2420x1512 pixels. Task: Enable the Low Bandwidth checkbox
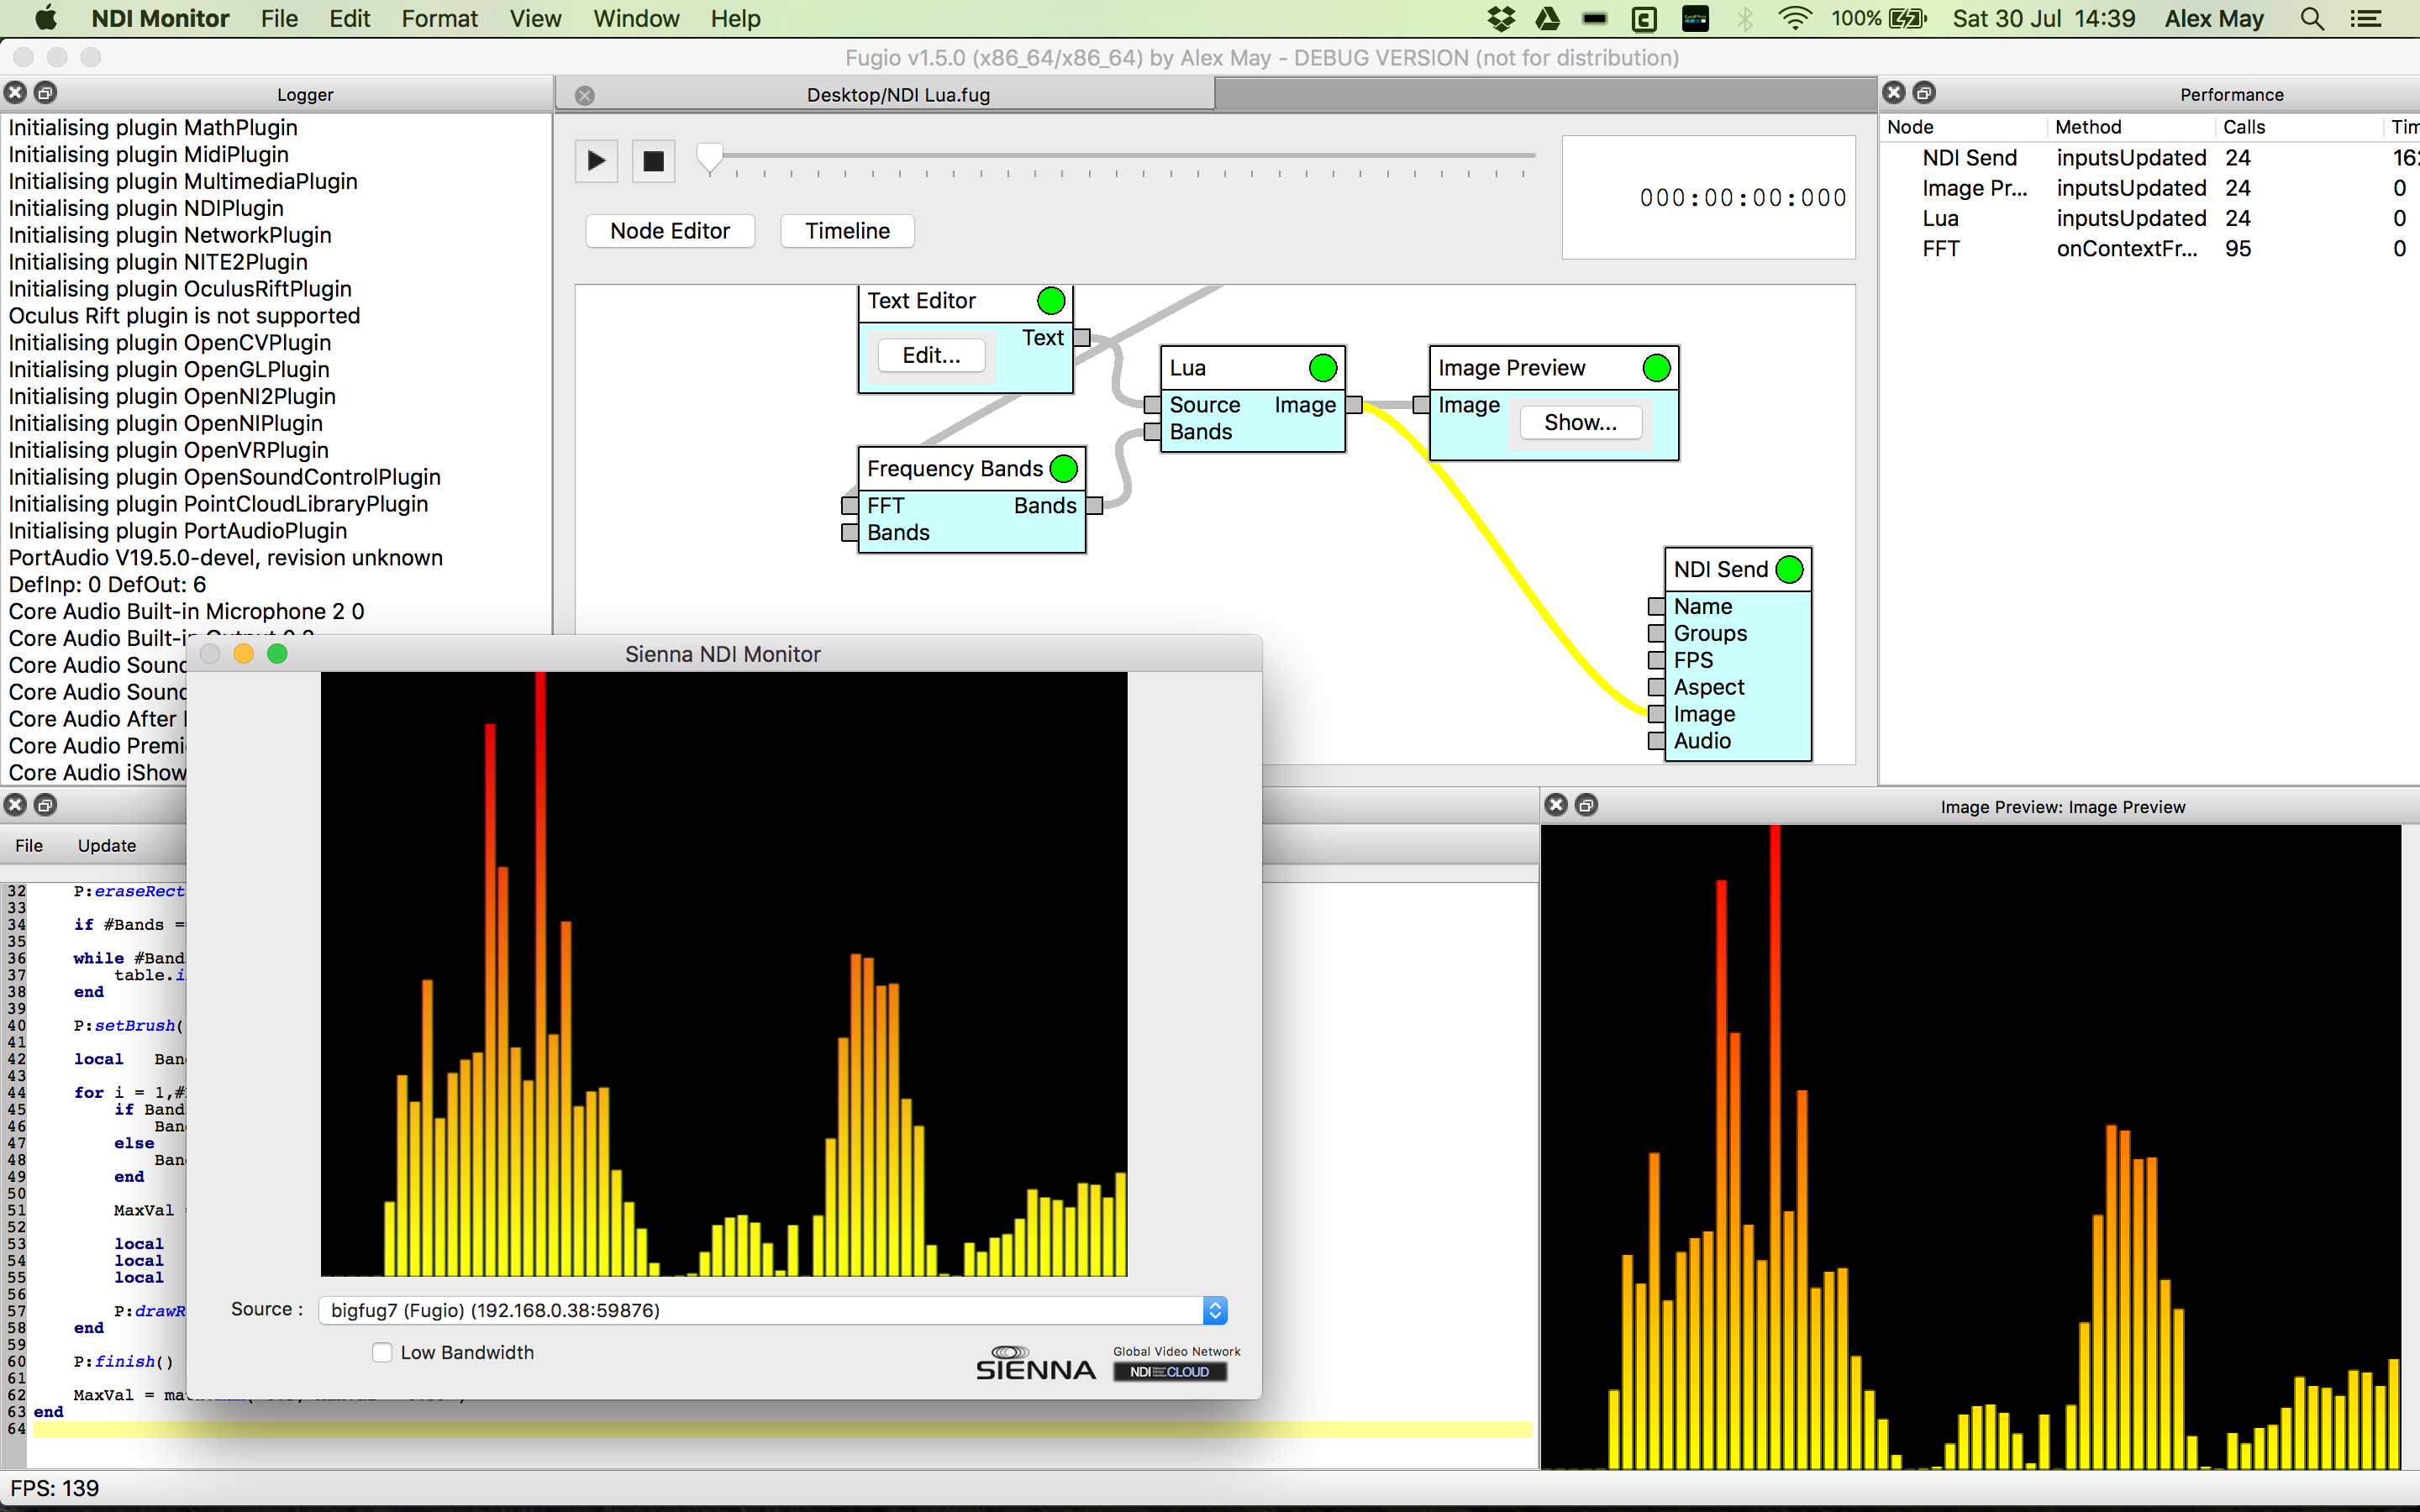pos(382,1352)
